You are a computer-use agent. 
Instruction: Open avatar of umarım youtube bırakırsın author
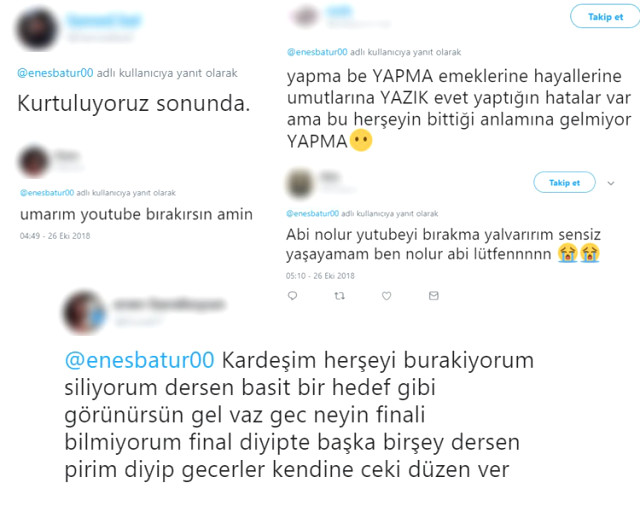click(34, 161)
